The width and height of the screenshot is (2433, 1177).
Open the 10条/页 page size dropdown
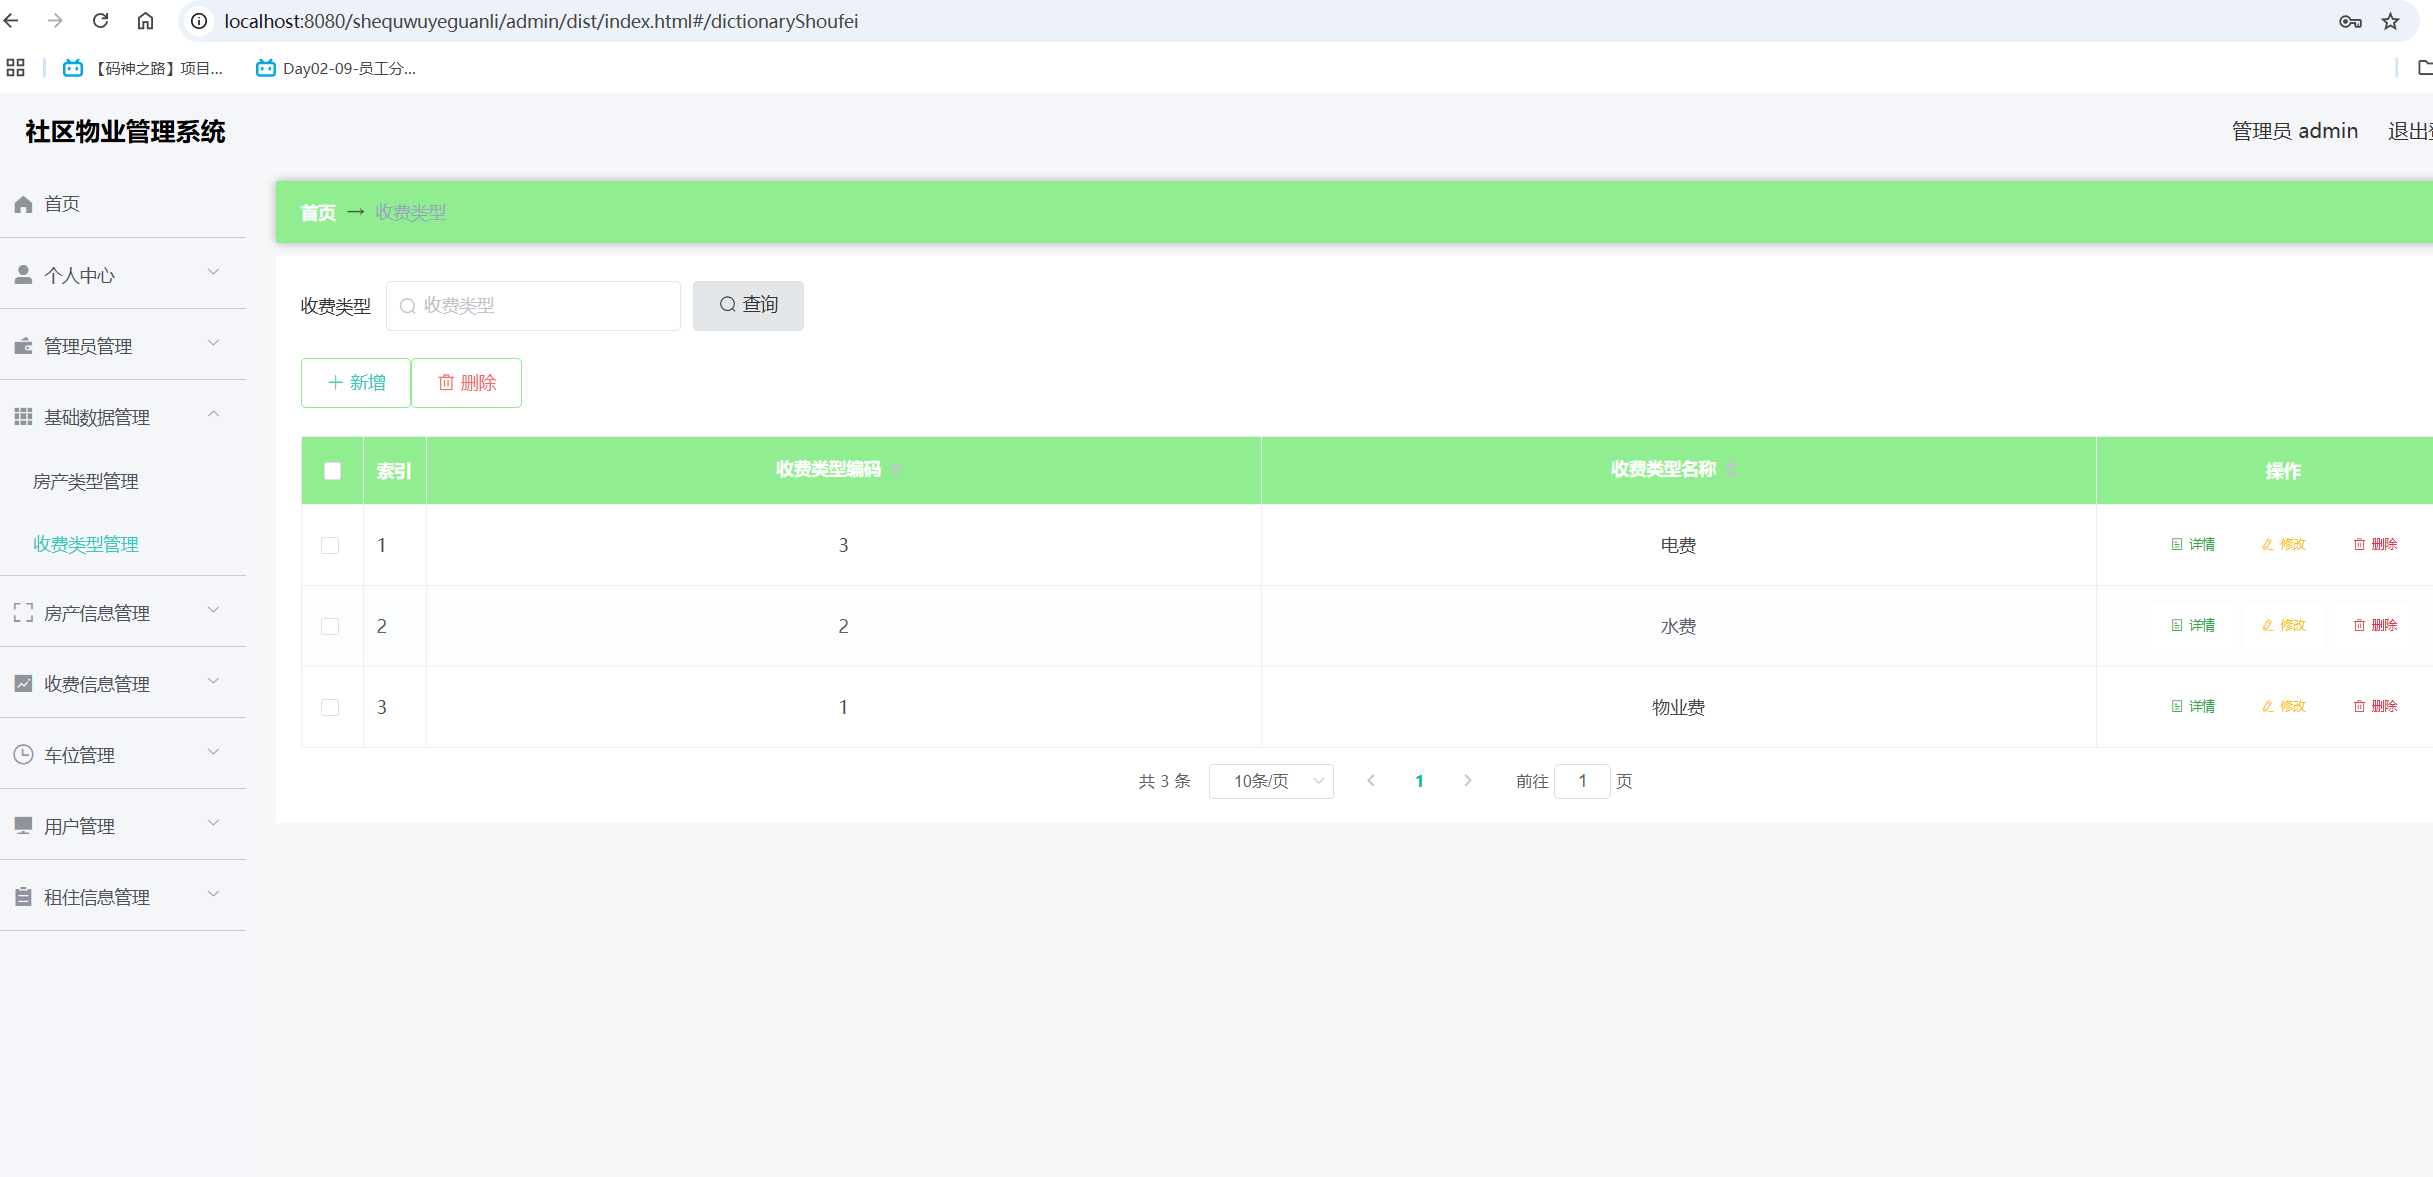[1271, 781]
